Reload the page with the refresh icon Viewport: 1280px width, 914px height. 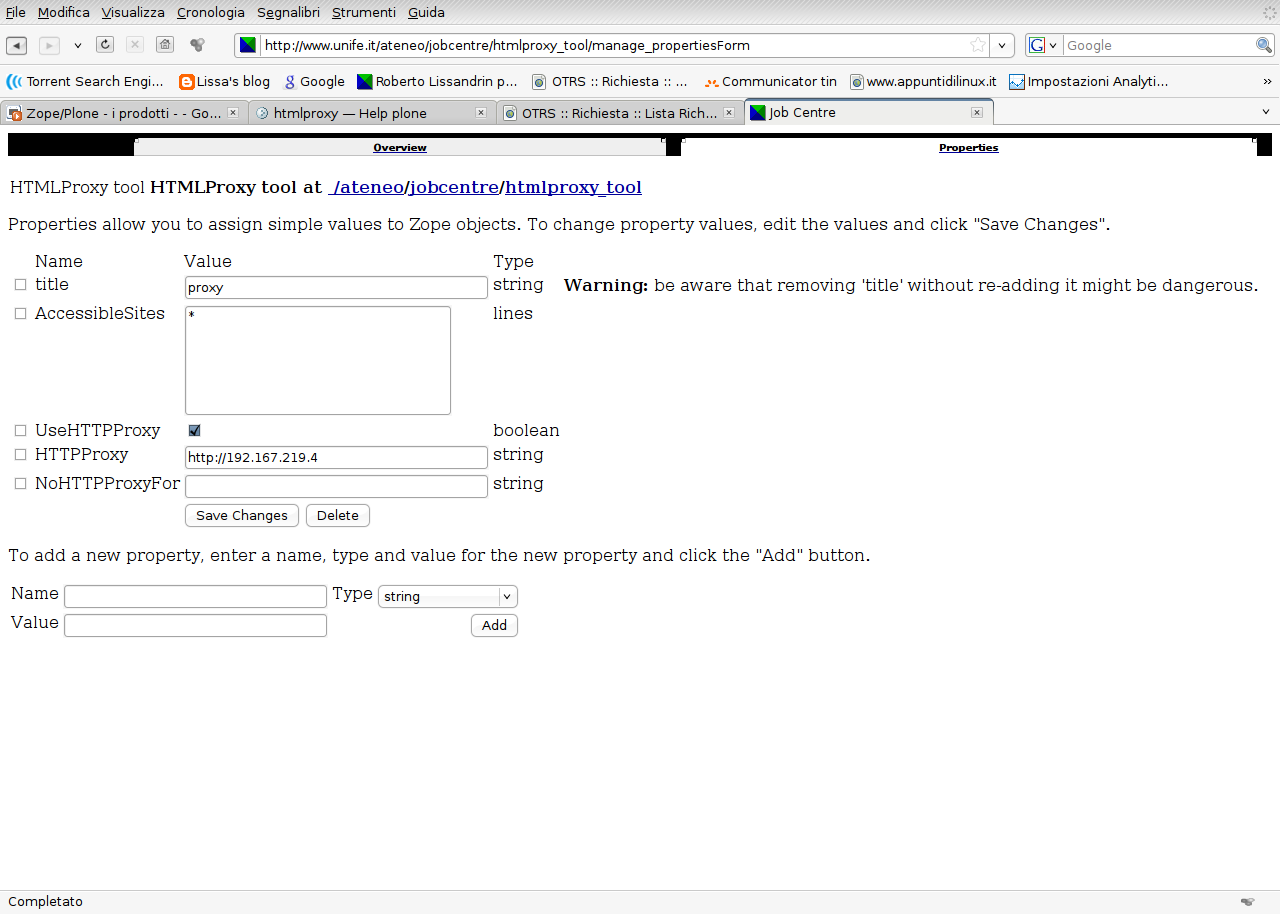tap(105, 45)
